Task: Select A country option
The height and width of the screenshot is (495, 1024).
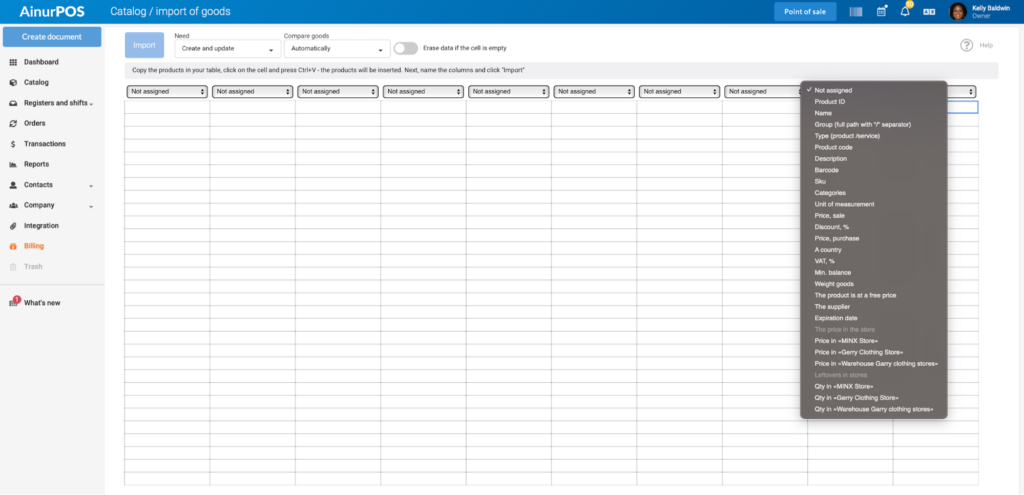Action: pos(874,250)
